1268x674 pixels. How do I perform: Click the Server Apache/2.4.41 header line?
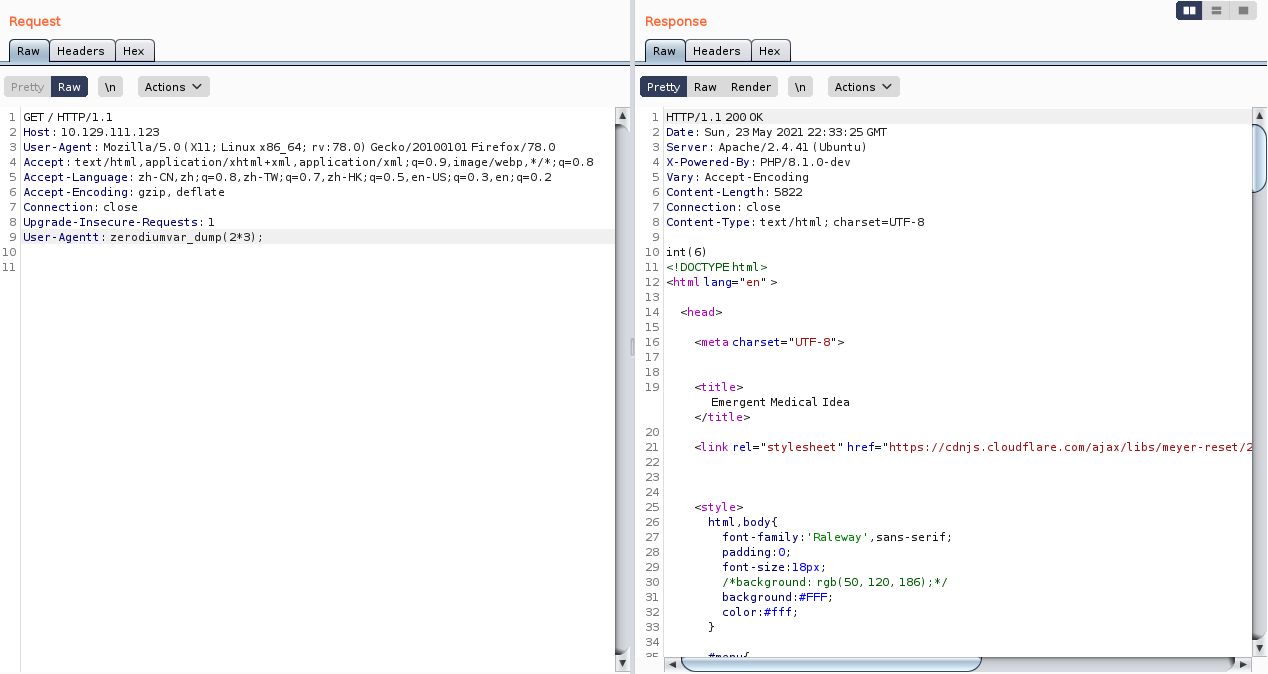click(766, 147)
